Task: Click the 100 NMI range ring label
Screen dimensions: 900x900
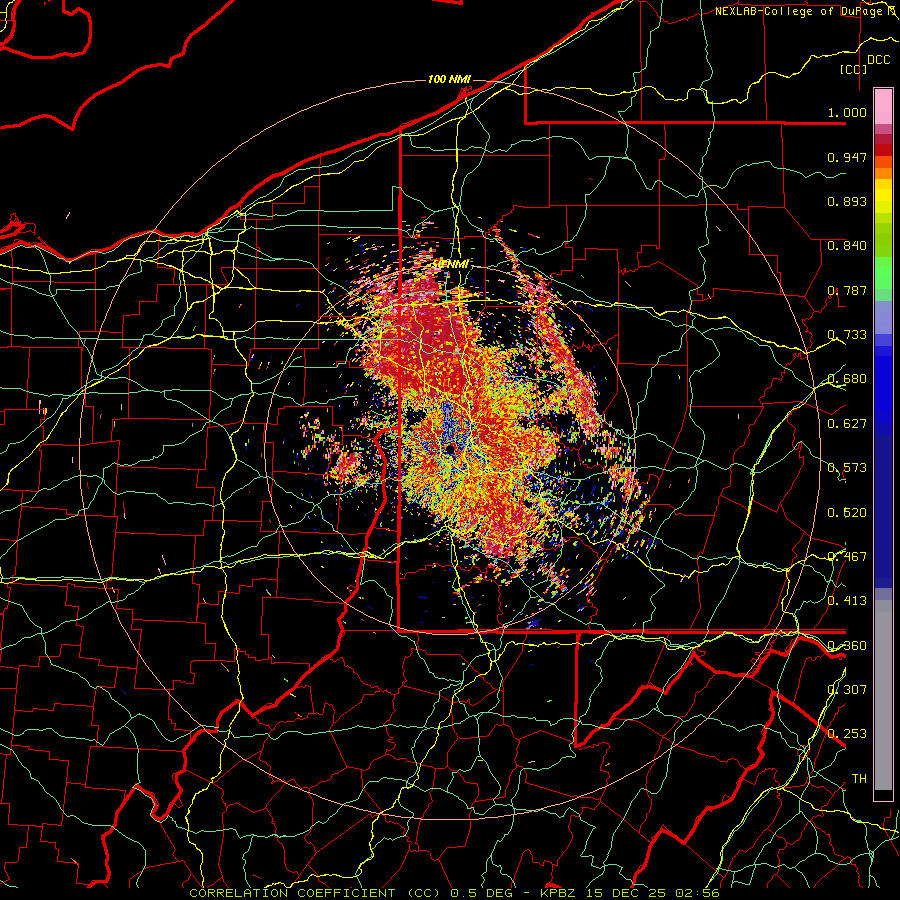Action: (x=449, y=79)
